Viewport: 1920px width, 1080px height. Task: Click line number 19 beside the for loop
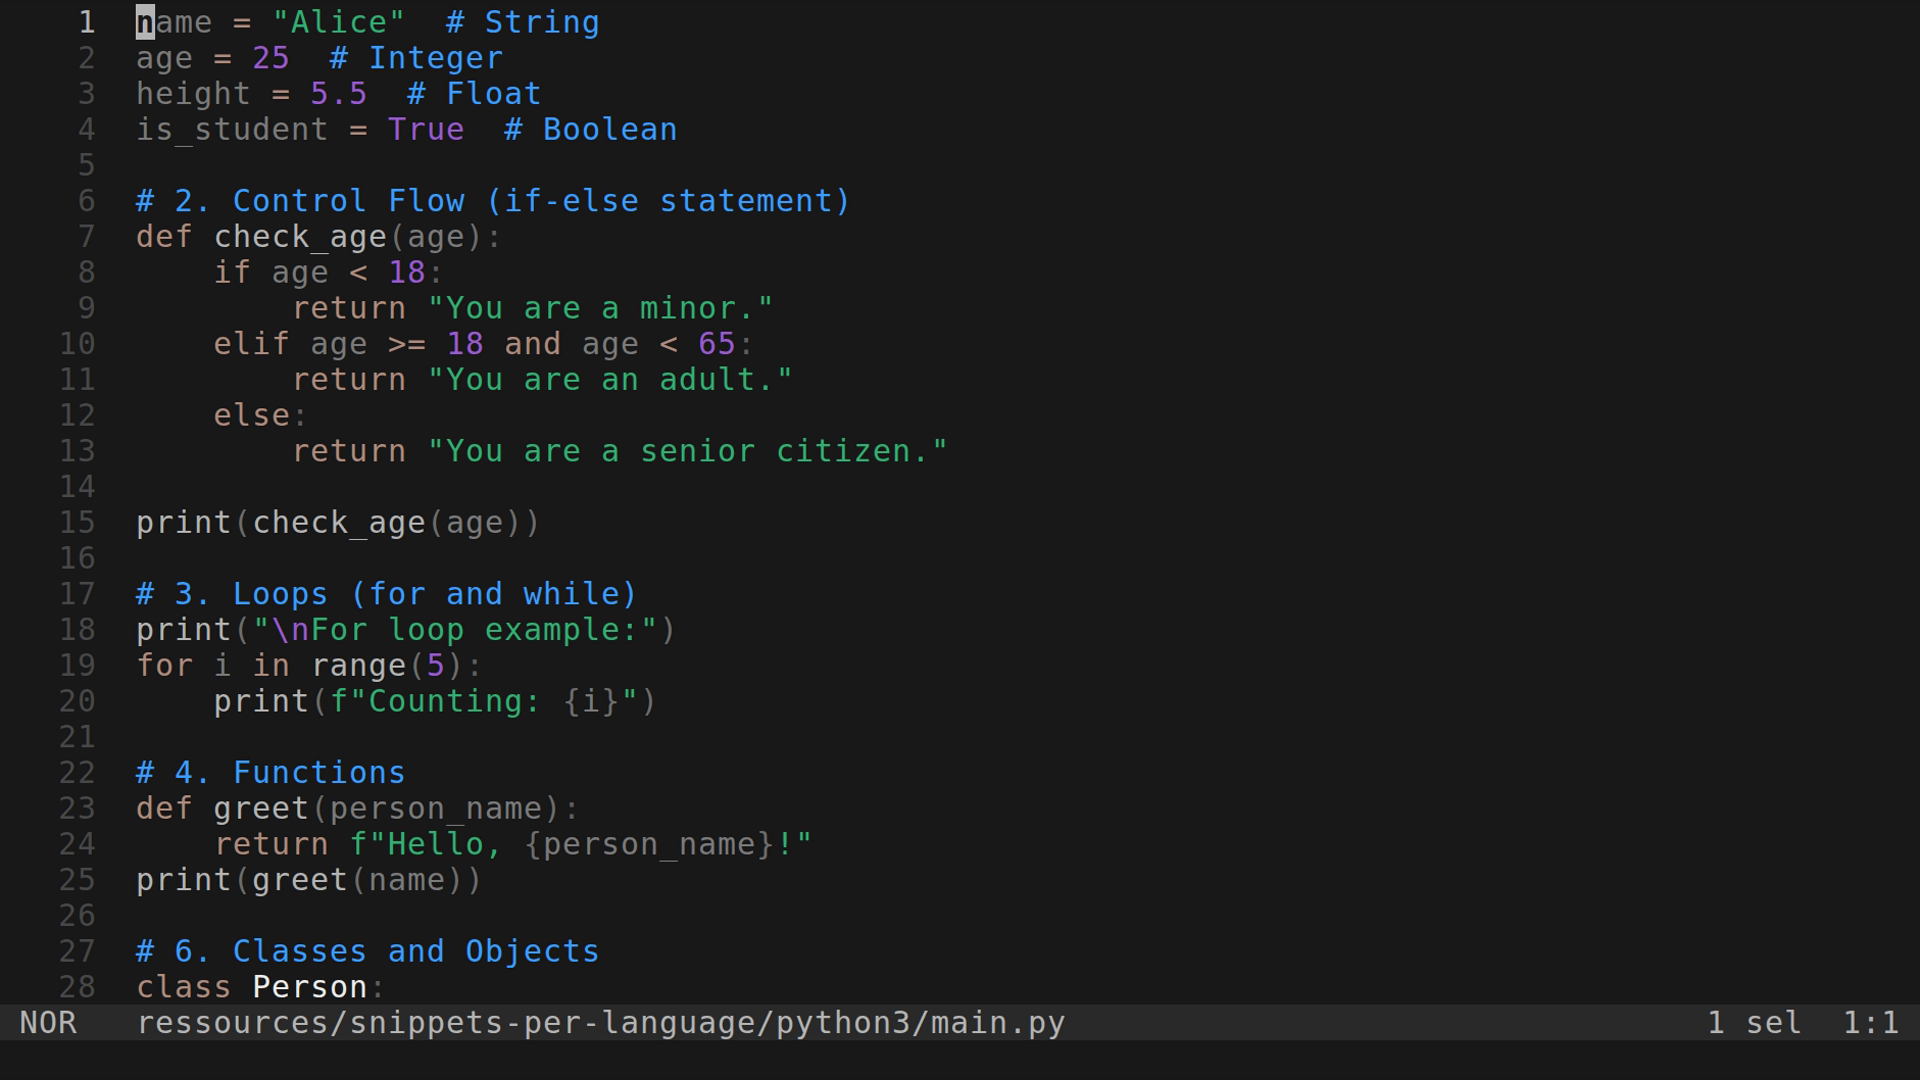click(76, 665)
